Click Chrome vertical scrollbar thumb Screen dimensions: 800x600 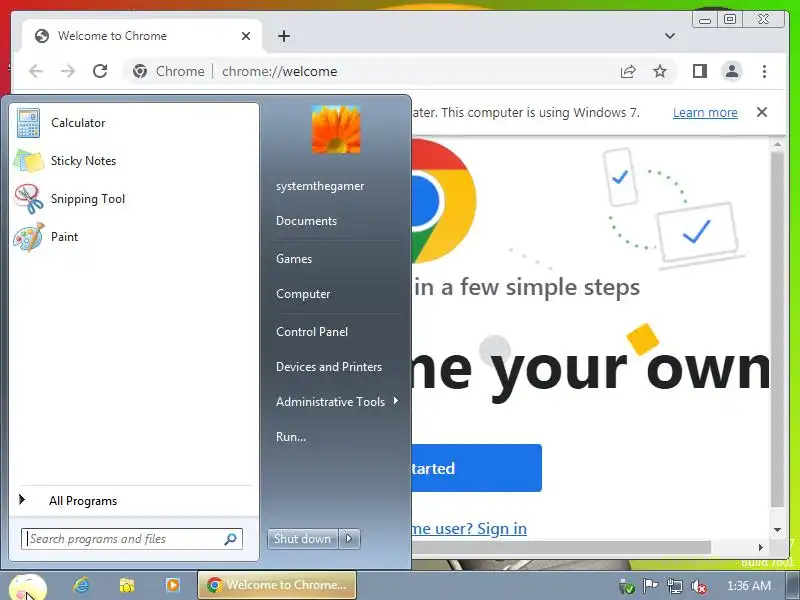coord(777,329)
